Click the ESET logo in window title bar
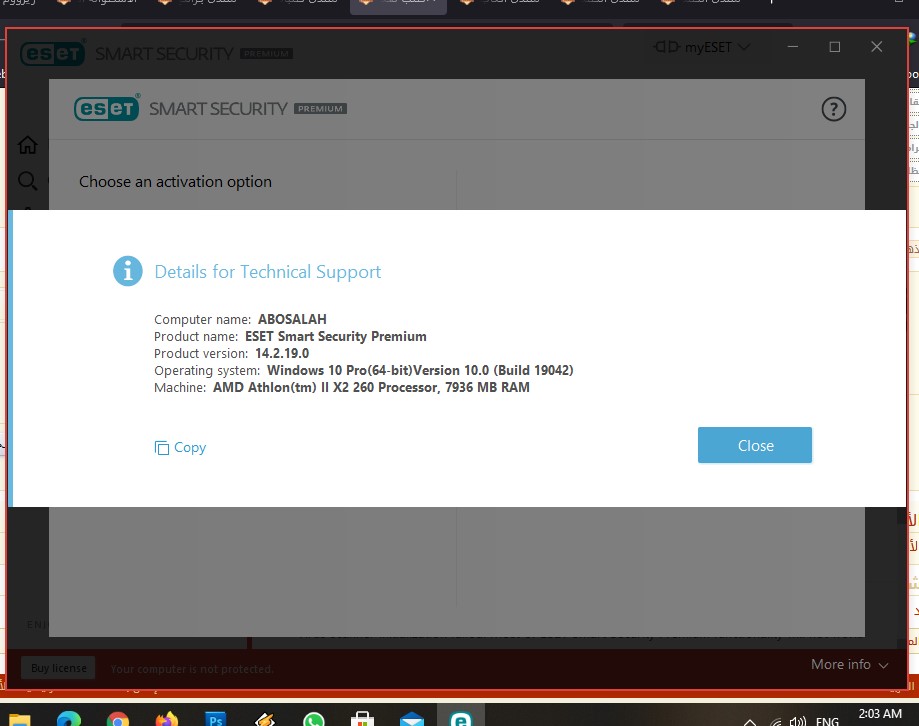This screenshot has width=919, height=726. pyautogui.click(x=53, y=53)
